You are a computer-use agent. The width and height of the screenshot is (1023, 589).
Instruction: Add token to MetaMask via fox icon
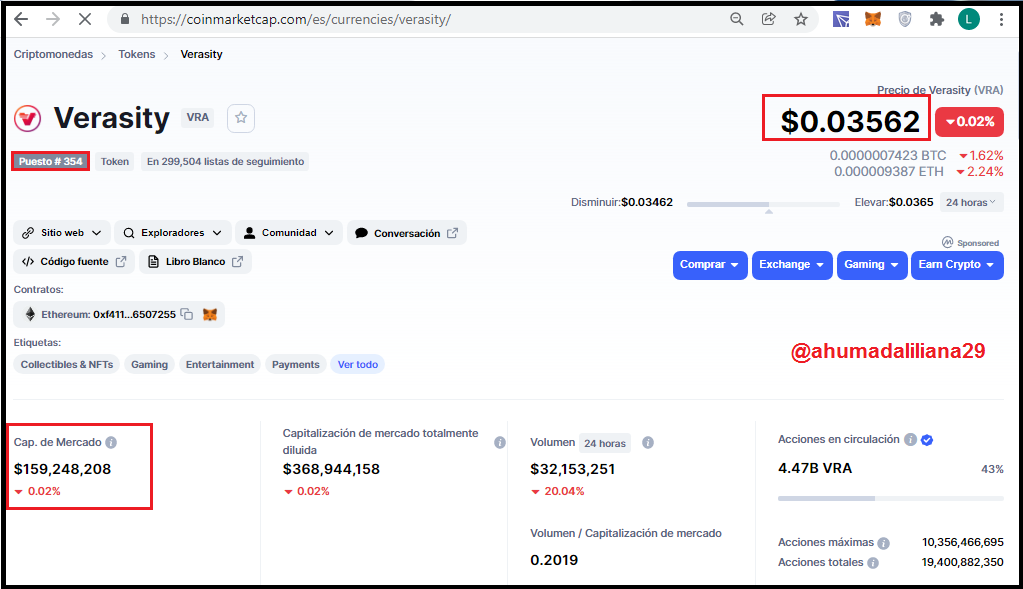(209, 314)
